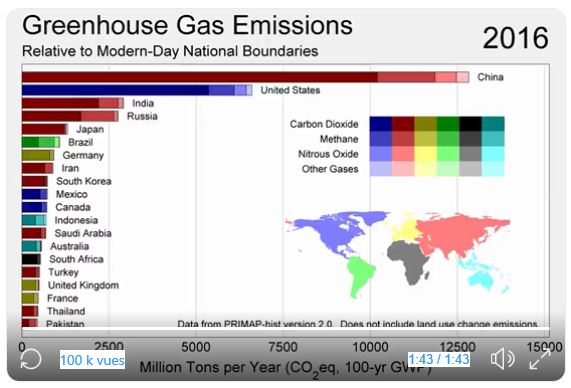Click the video progress bar
The height and width of the screenshot is (388, 571).
coord(286,329)
